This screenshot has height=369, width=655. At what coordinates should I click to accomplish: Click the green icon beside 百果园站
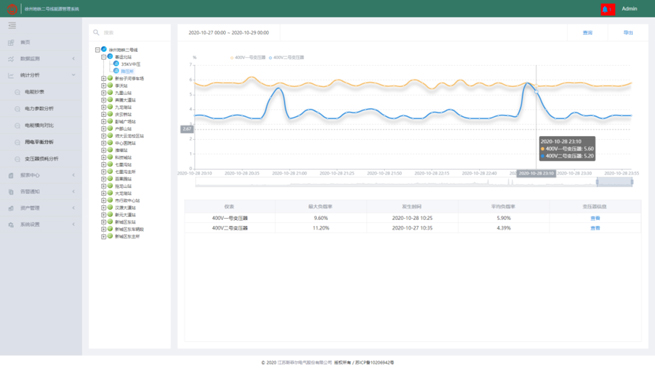point(110,178)
